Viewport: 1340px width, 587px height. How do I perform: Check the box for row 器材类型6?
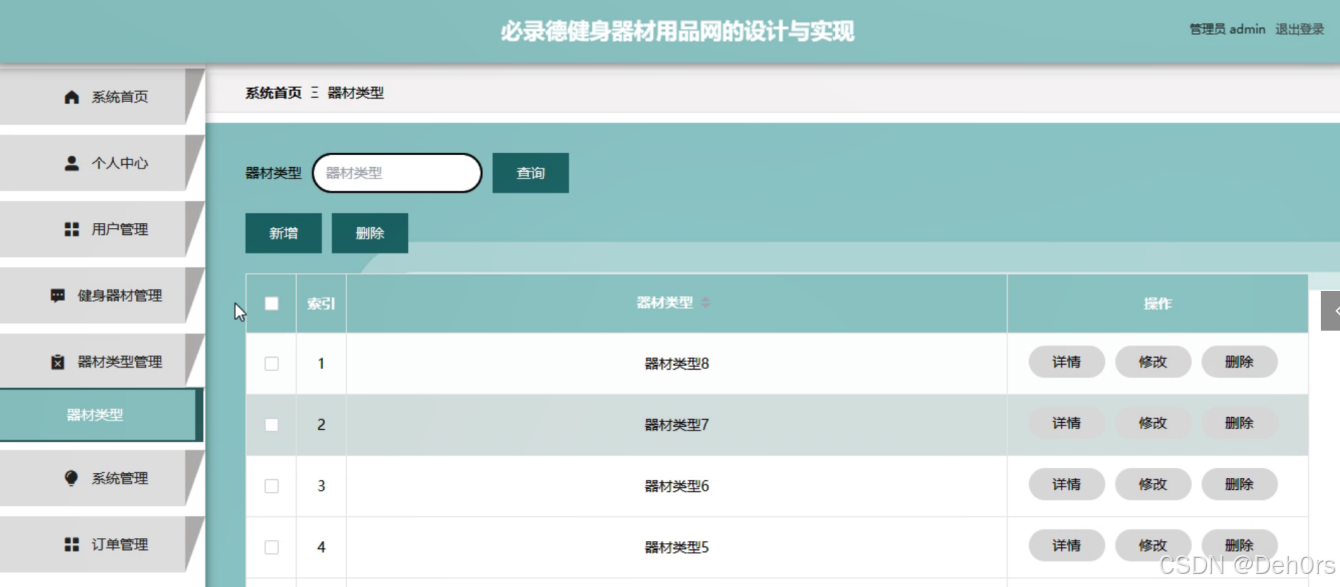271,486
